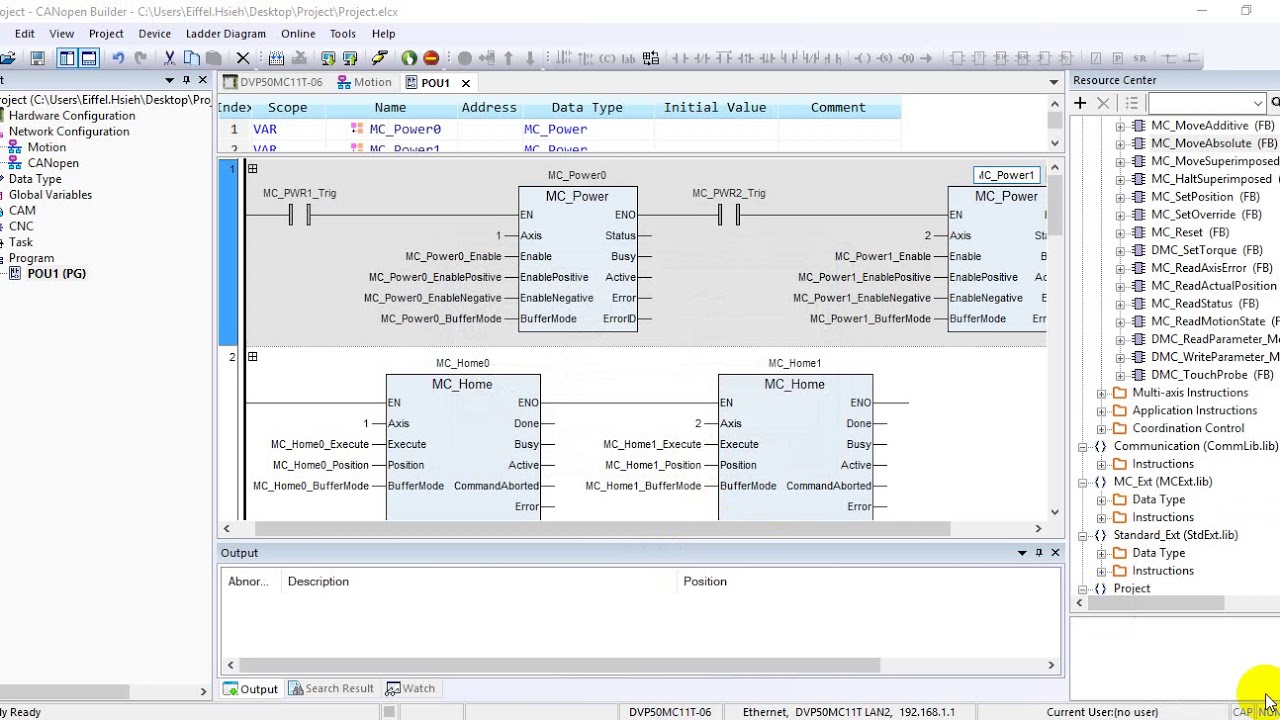Click the Output panel horizontal scrollbar
Viewport: 1280px width, 720px height.
[559, 665]
